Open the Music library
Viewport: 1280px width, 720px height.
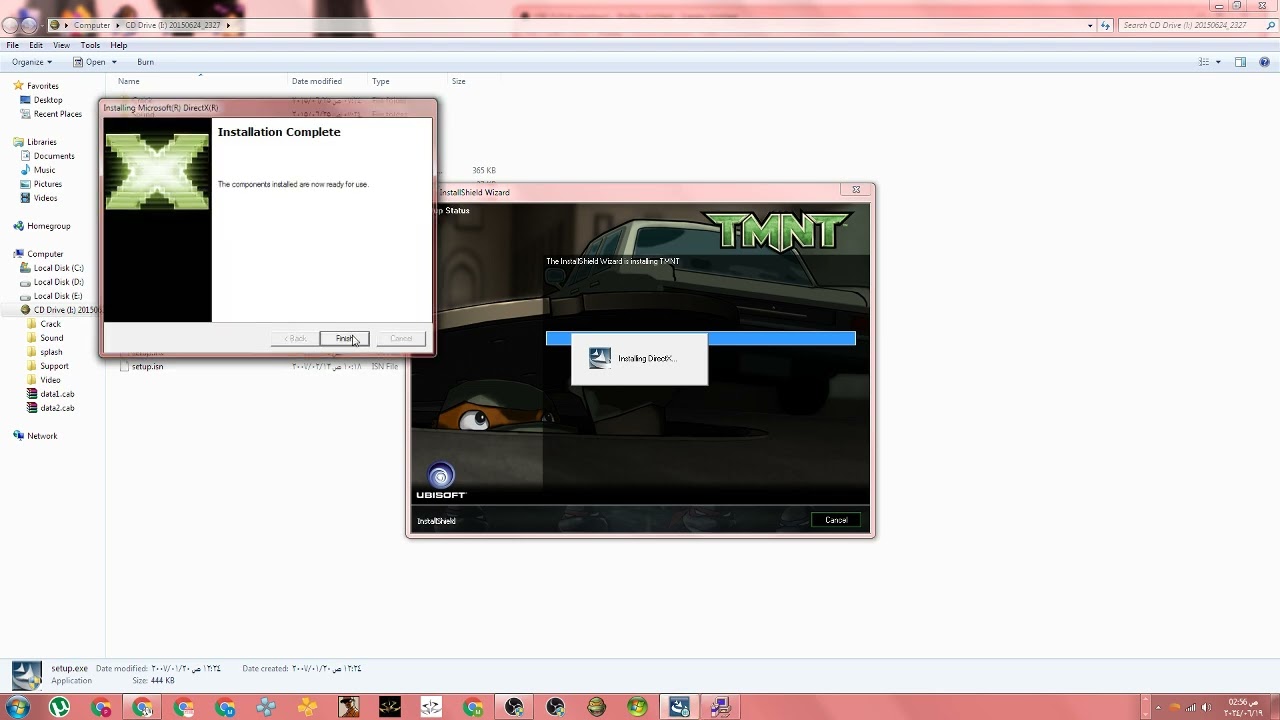click(x=45, y=170)
